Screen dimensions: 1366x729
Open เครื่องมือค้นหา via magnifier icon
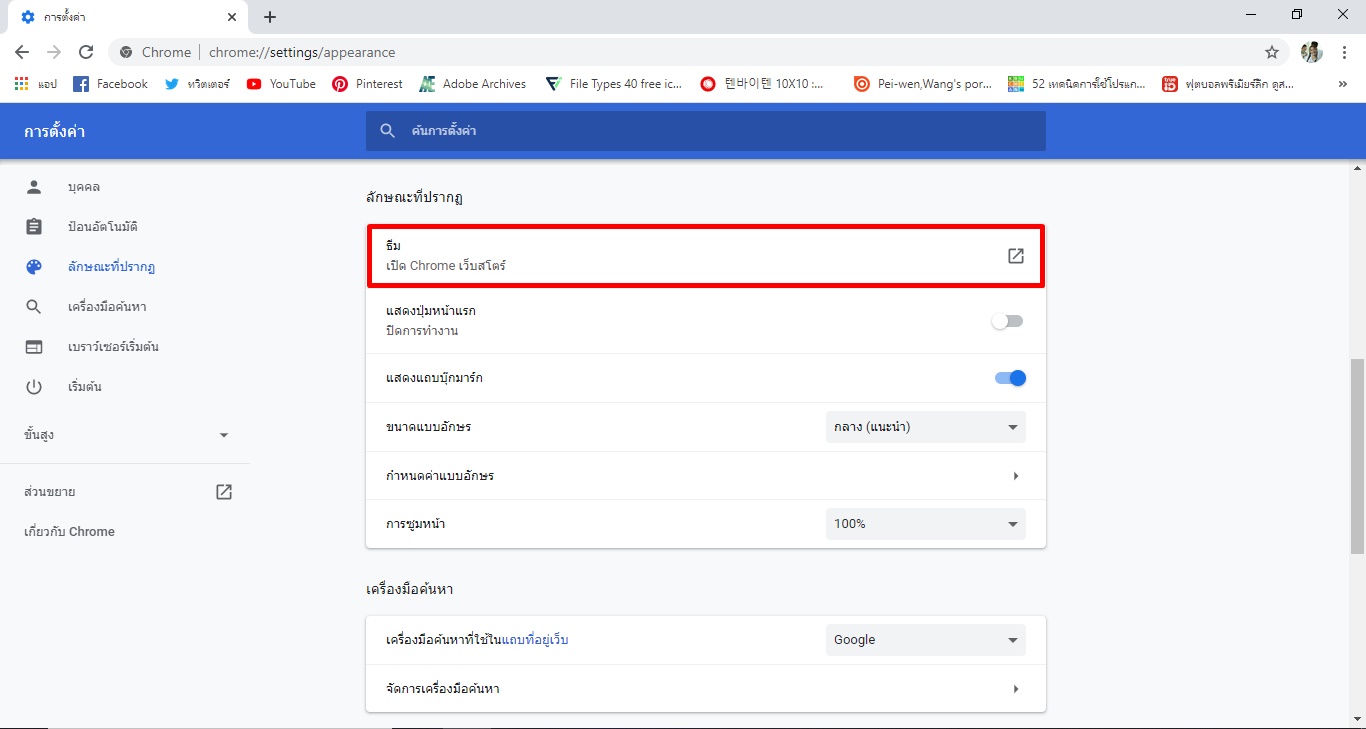click(34, 306)
